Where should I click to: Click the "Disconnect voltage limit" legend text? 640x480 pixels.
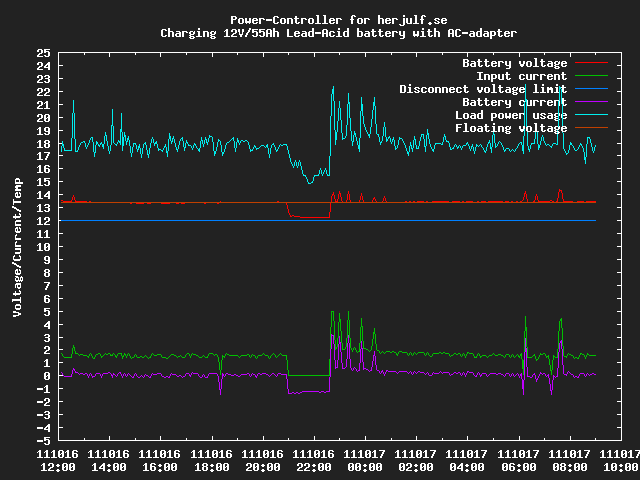coord(483,89)
